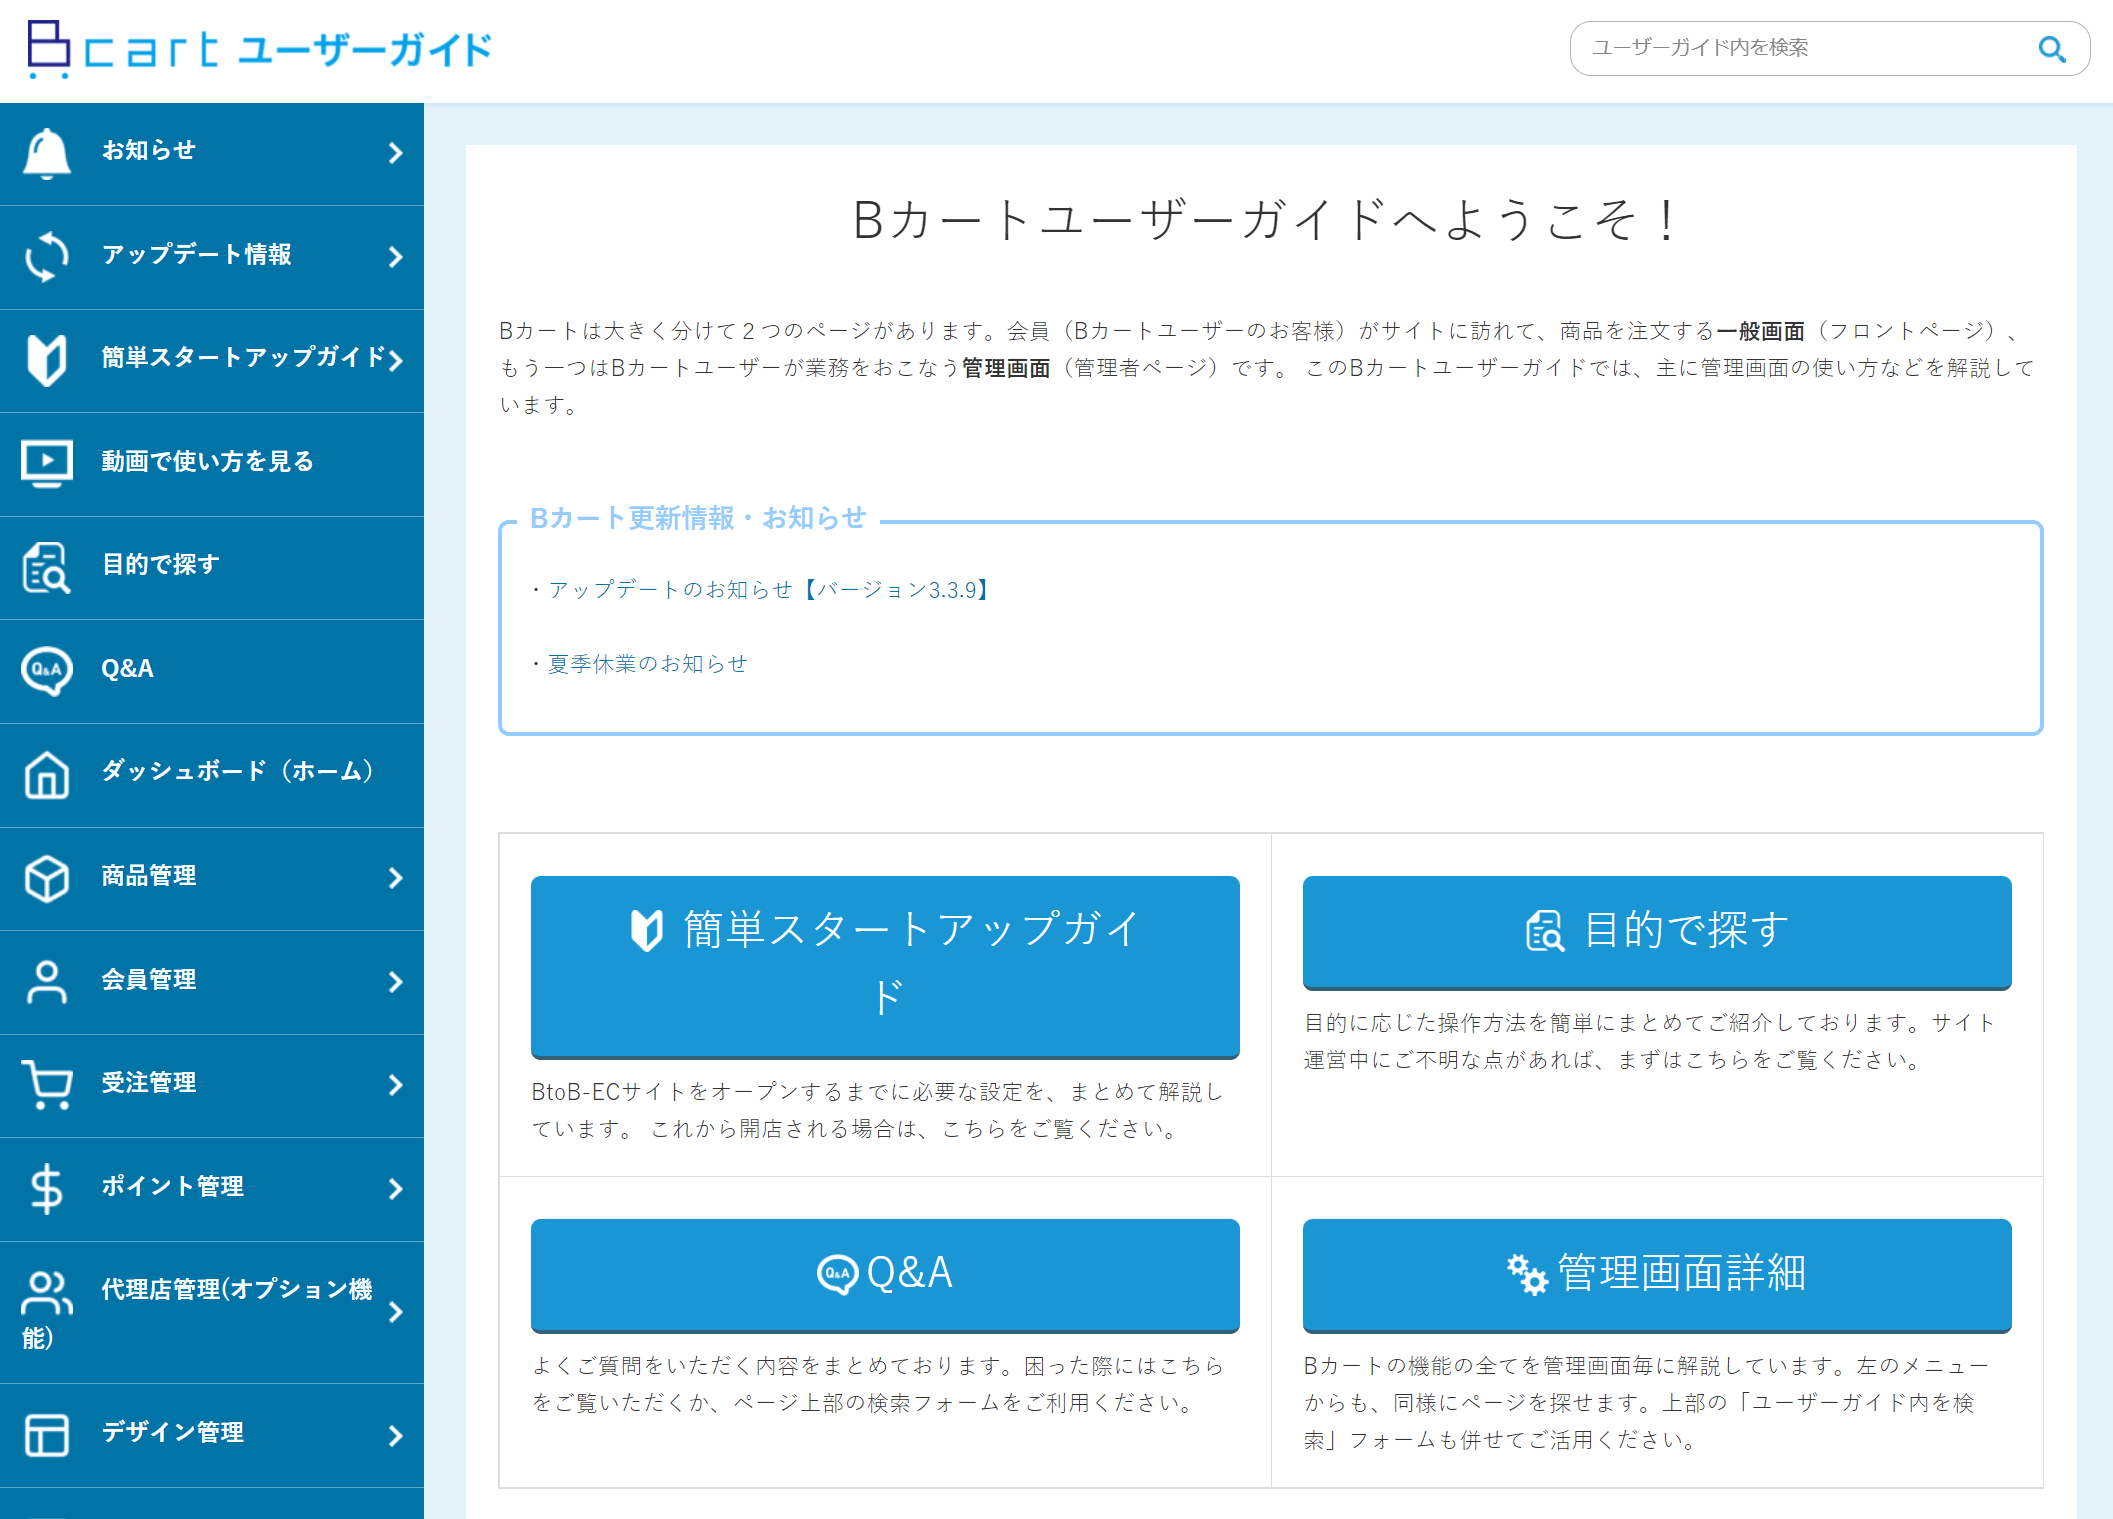The height and width of the screenshot is (1519, 2113).
Task: Click the person icon for 会員管理
Action: click(47, 982)
